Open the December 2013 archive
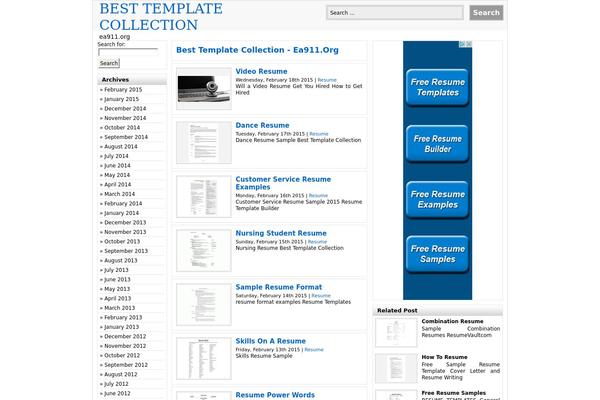The height and width of the screenshot is (400, 600). point(125,222)
